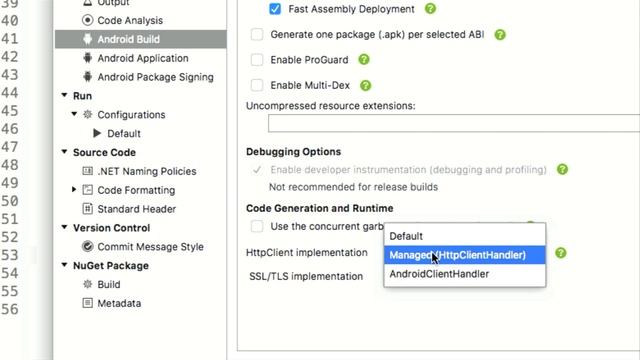The width and height of the screenshot is (640, 360).
Task: Open NuGet Package Metadata settings
Action: pyautogui.click(x=119, y=303)
